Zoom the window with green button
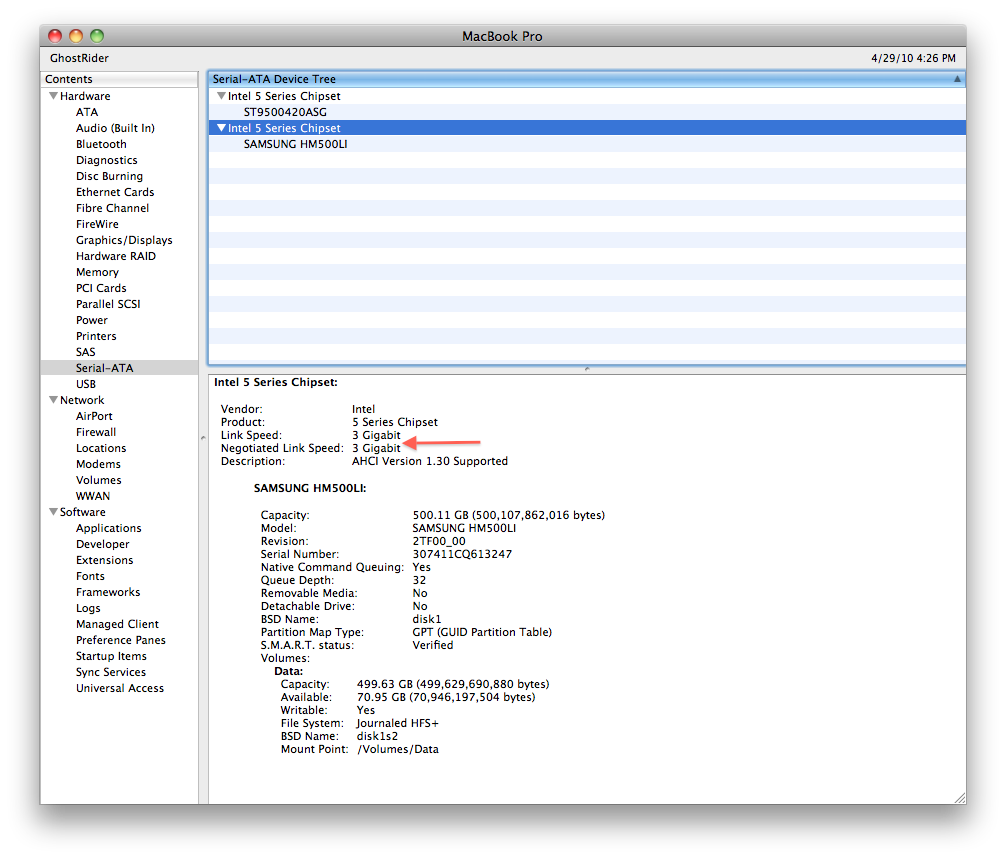The height and width of the screenshot is (859, 1006). [x=96, y=36]
